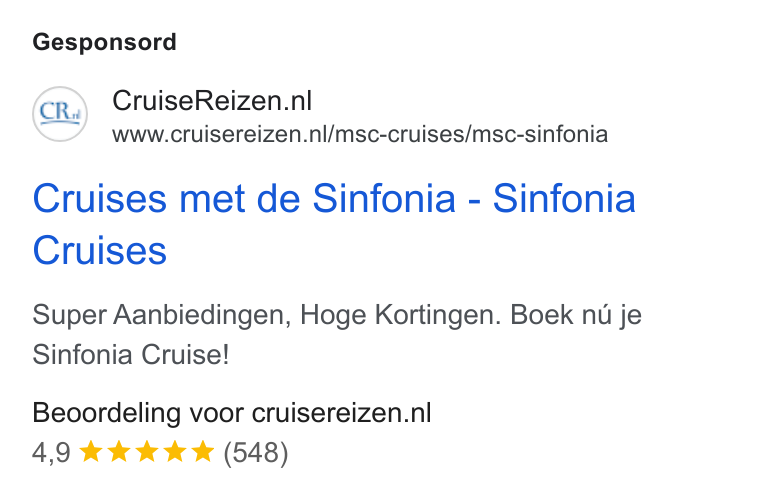
Task: Open the CruiseReizen.nl site name
Action: [x=212, y=101]
